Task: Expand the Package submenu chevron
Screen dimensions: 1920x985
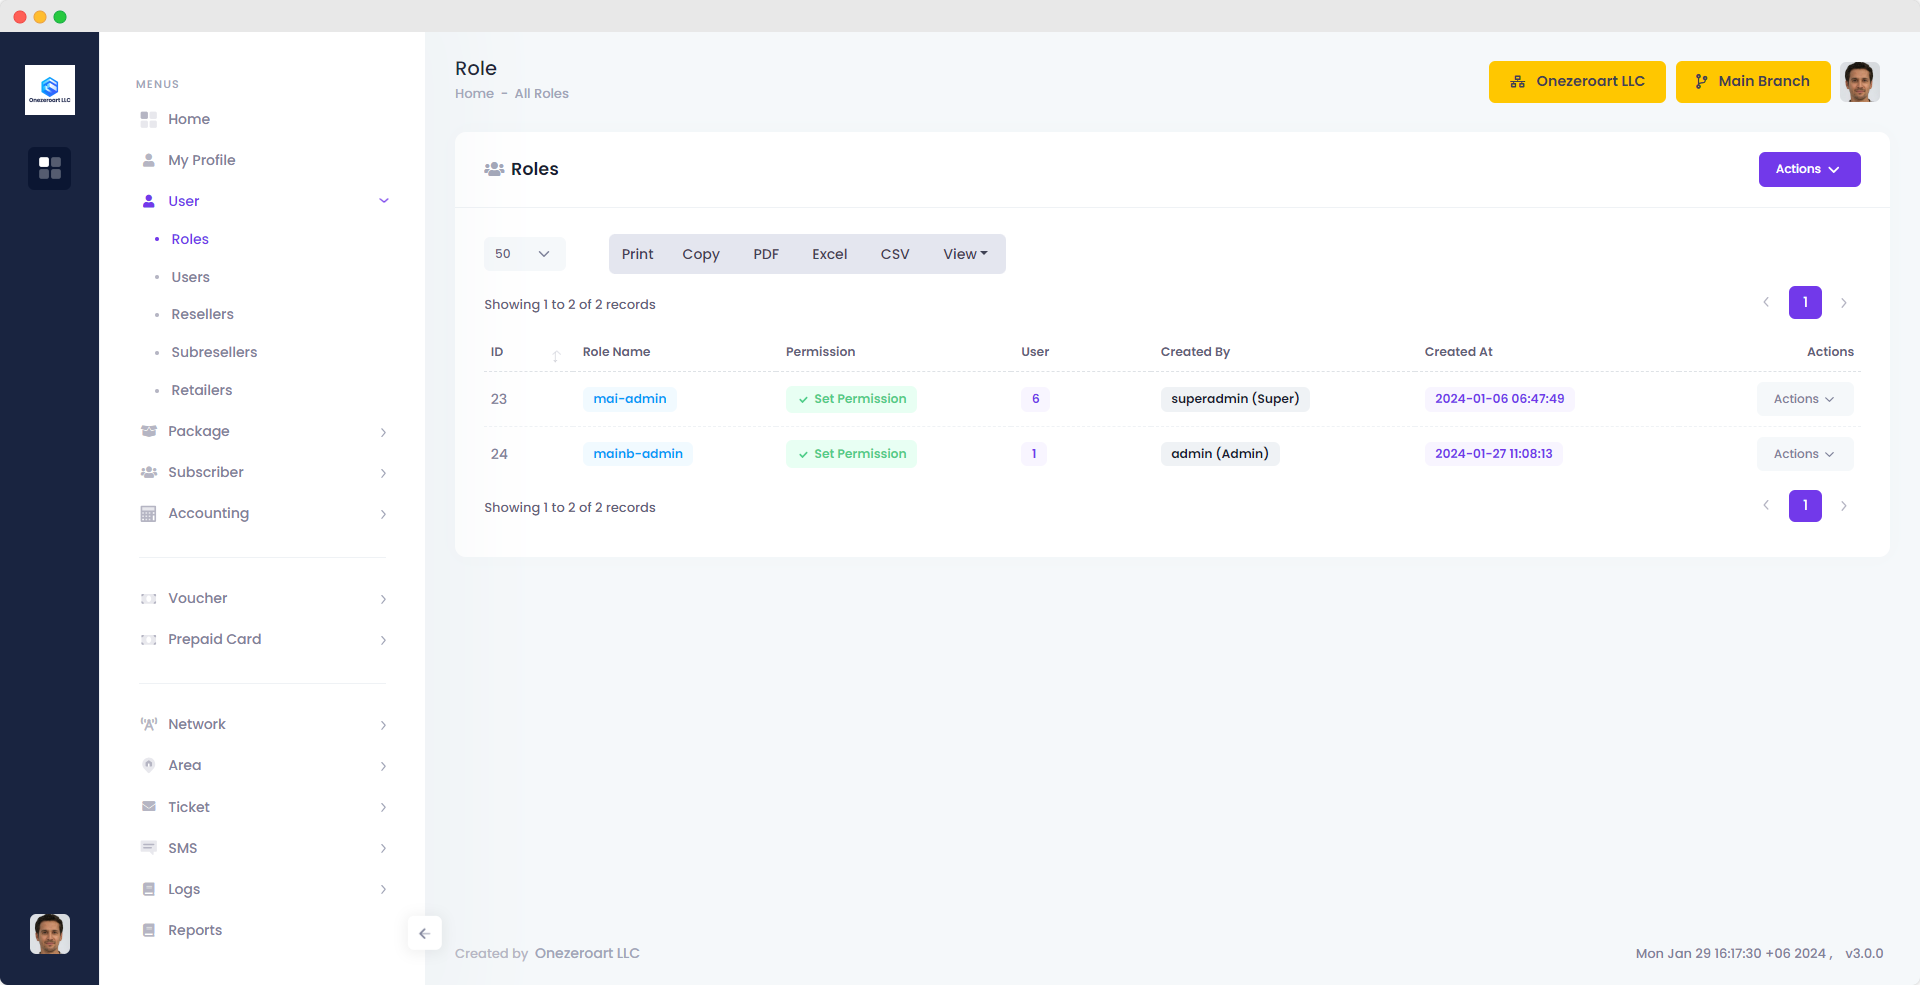Action: point(383,432)
